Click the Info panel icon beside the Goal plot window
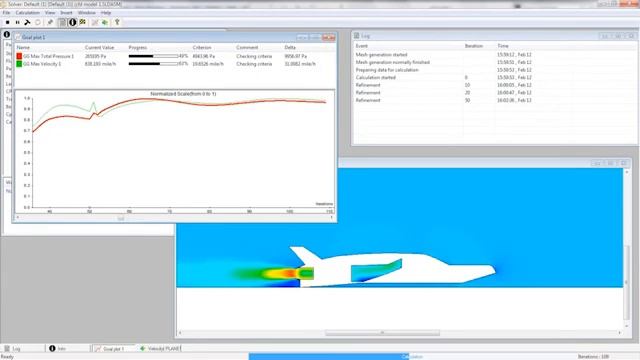This screenshot has width=640, height=360. tap(7, 35)
